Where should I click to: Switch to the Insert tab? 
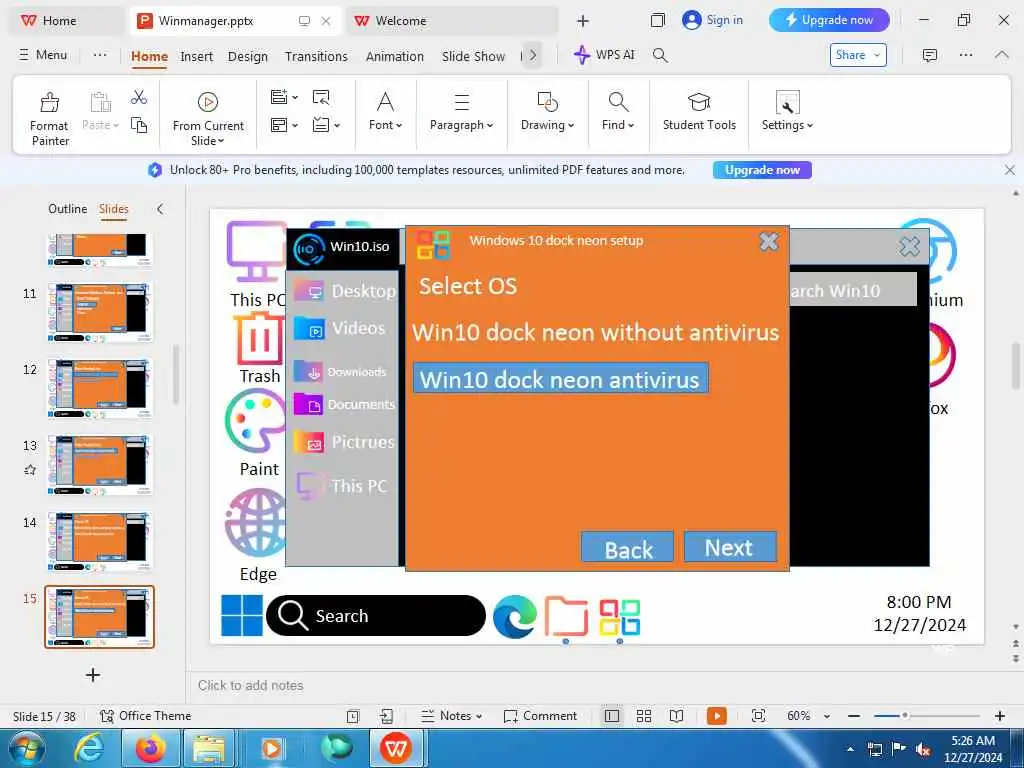coord(197,56)
